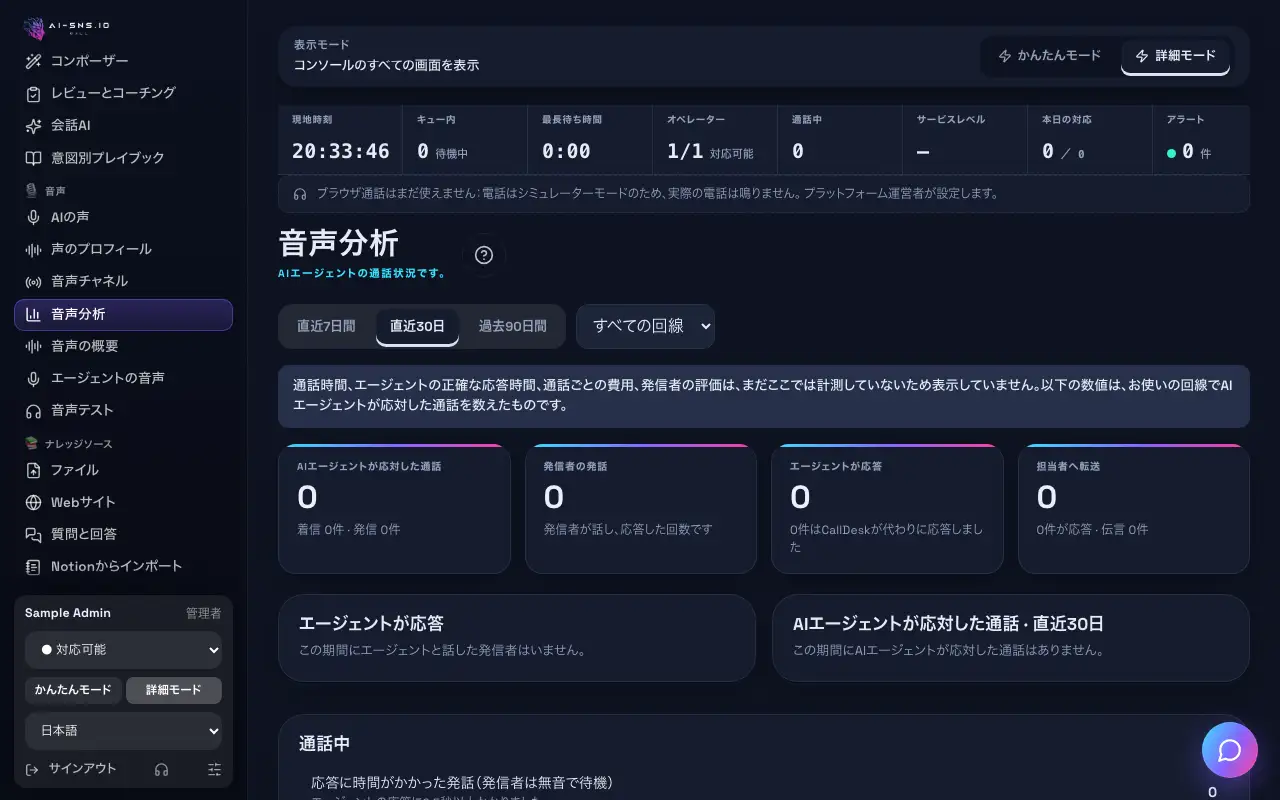The height and width of the screenshot is (800, 1280).
Task: Click the Sample Admin user name
Action: tap(68, 613)
